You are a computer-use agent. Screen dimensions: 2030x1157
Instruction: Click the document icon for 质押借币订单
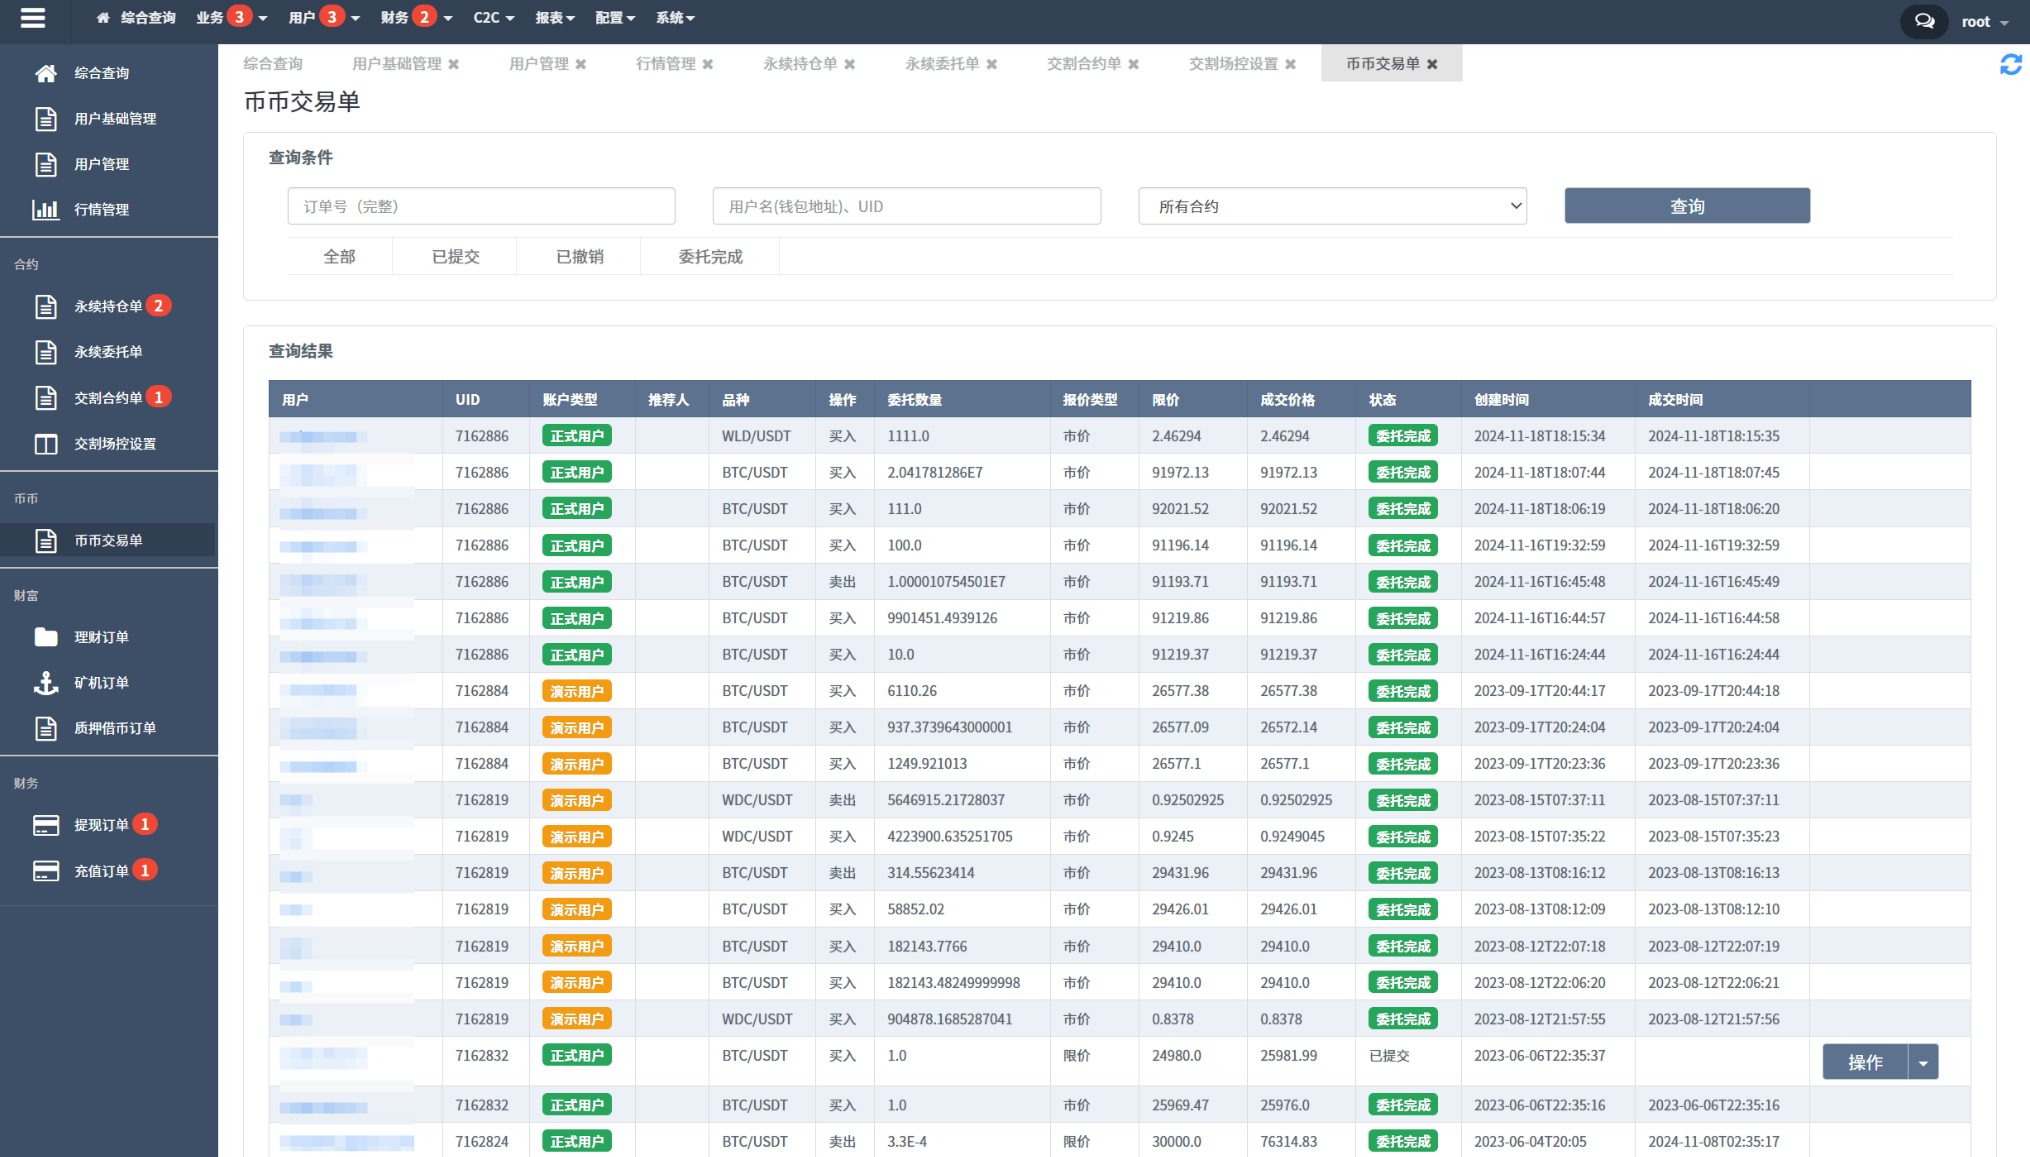(46, 728)
